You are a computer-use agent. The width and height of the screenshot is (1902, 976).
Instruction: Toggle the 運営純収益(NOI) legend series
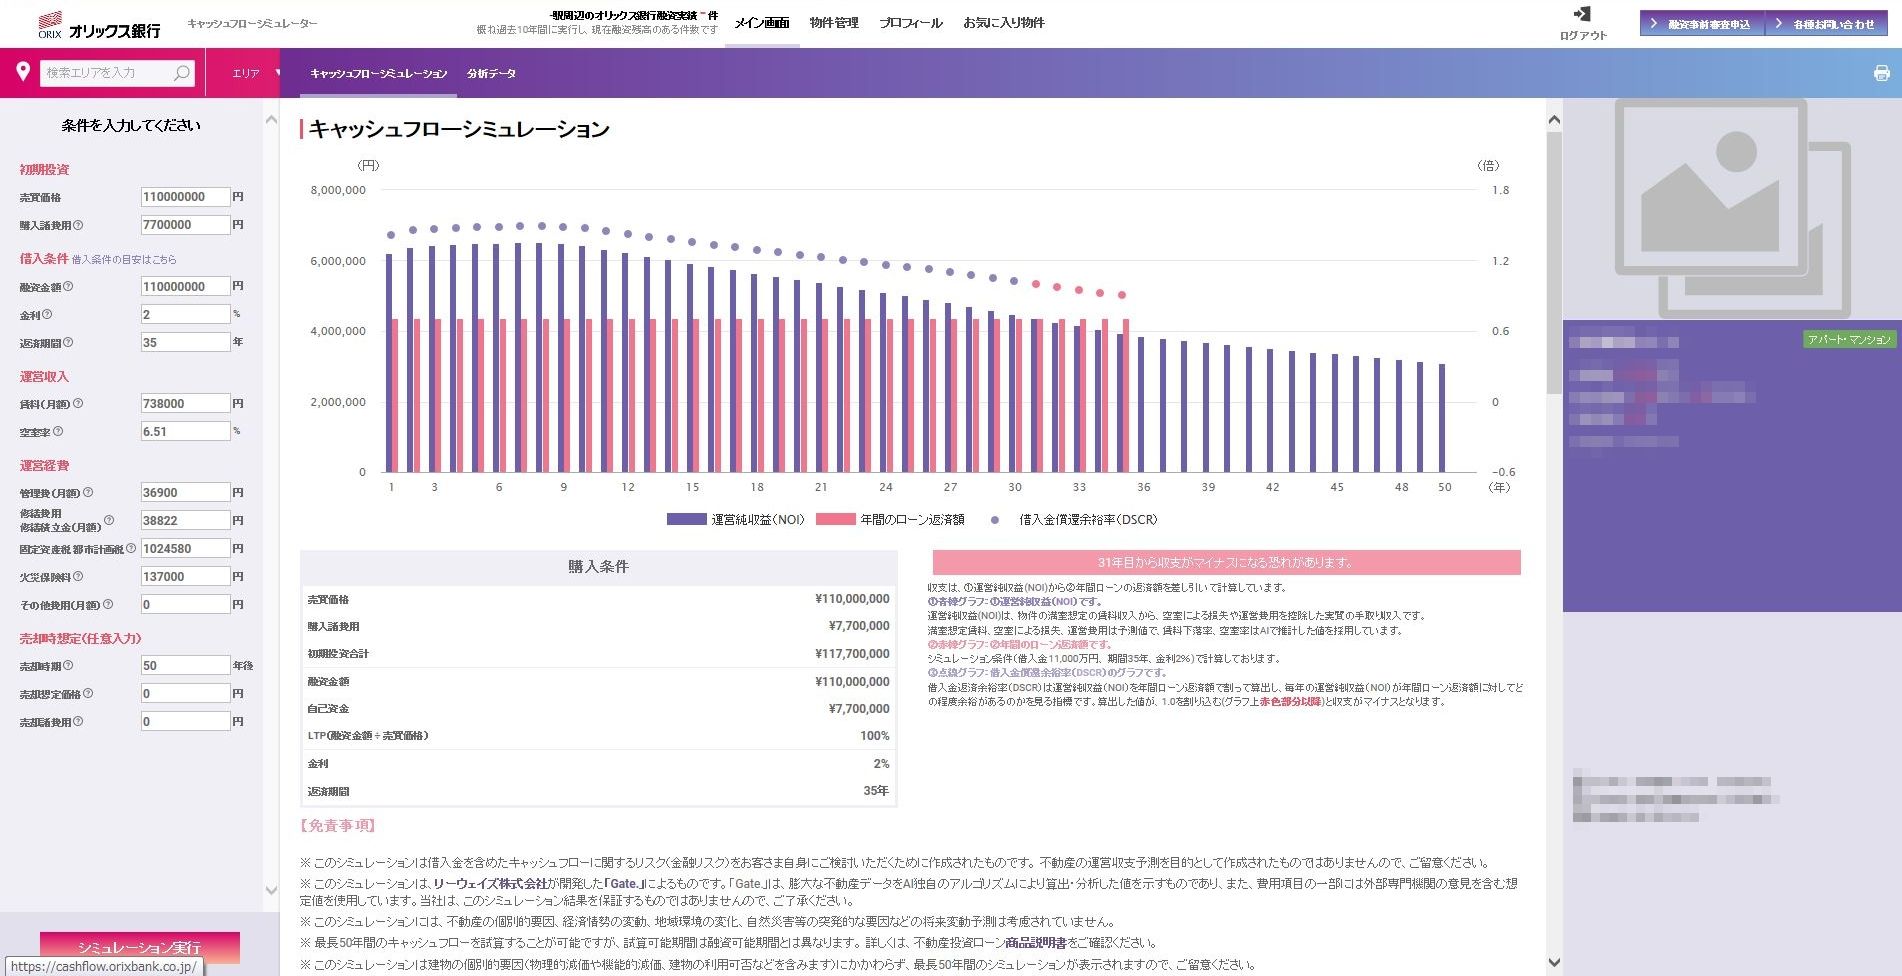tap(736, 519)
